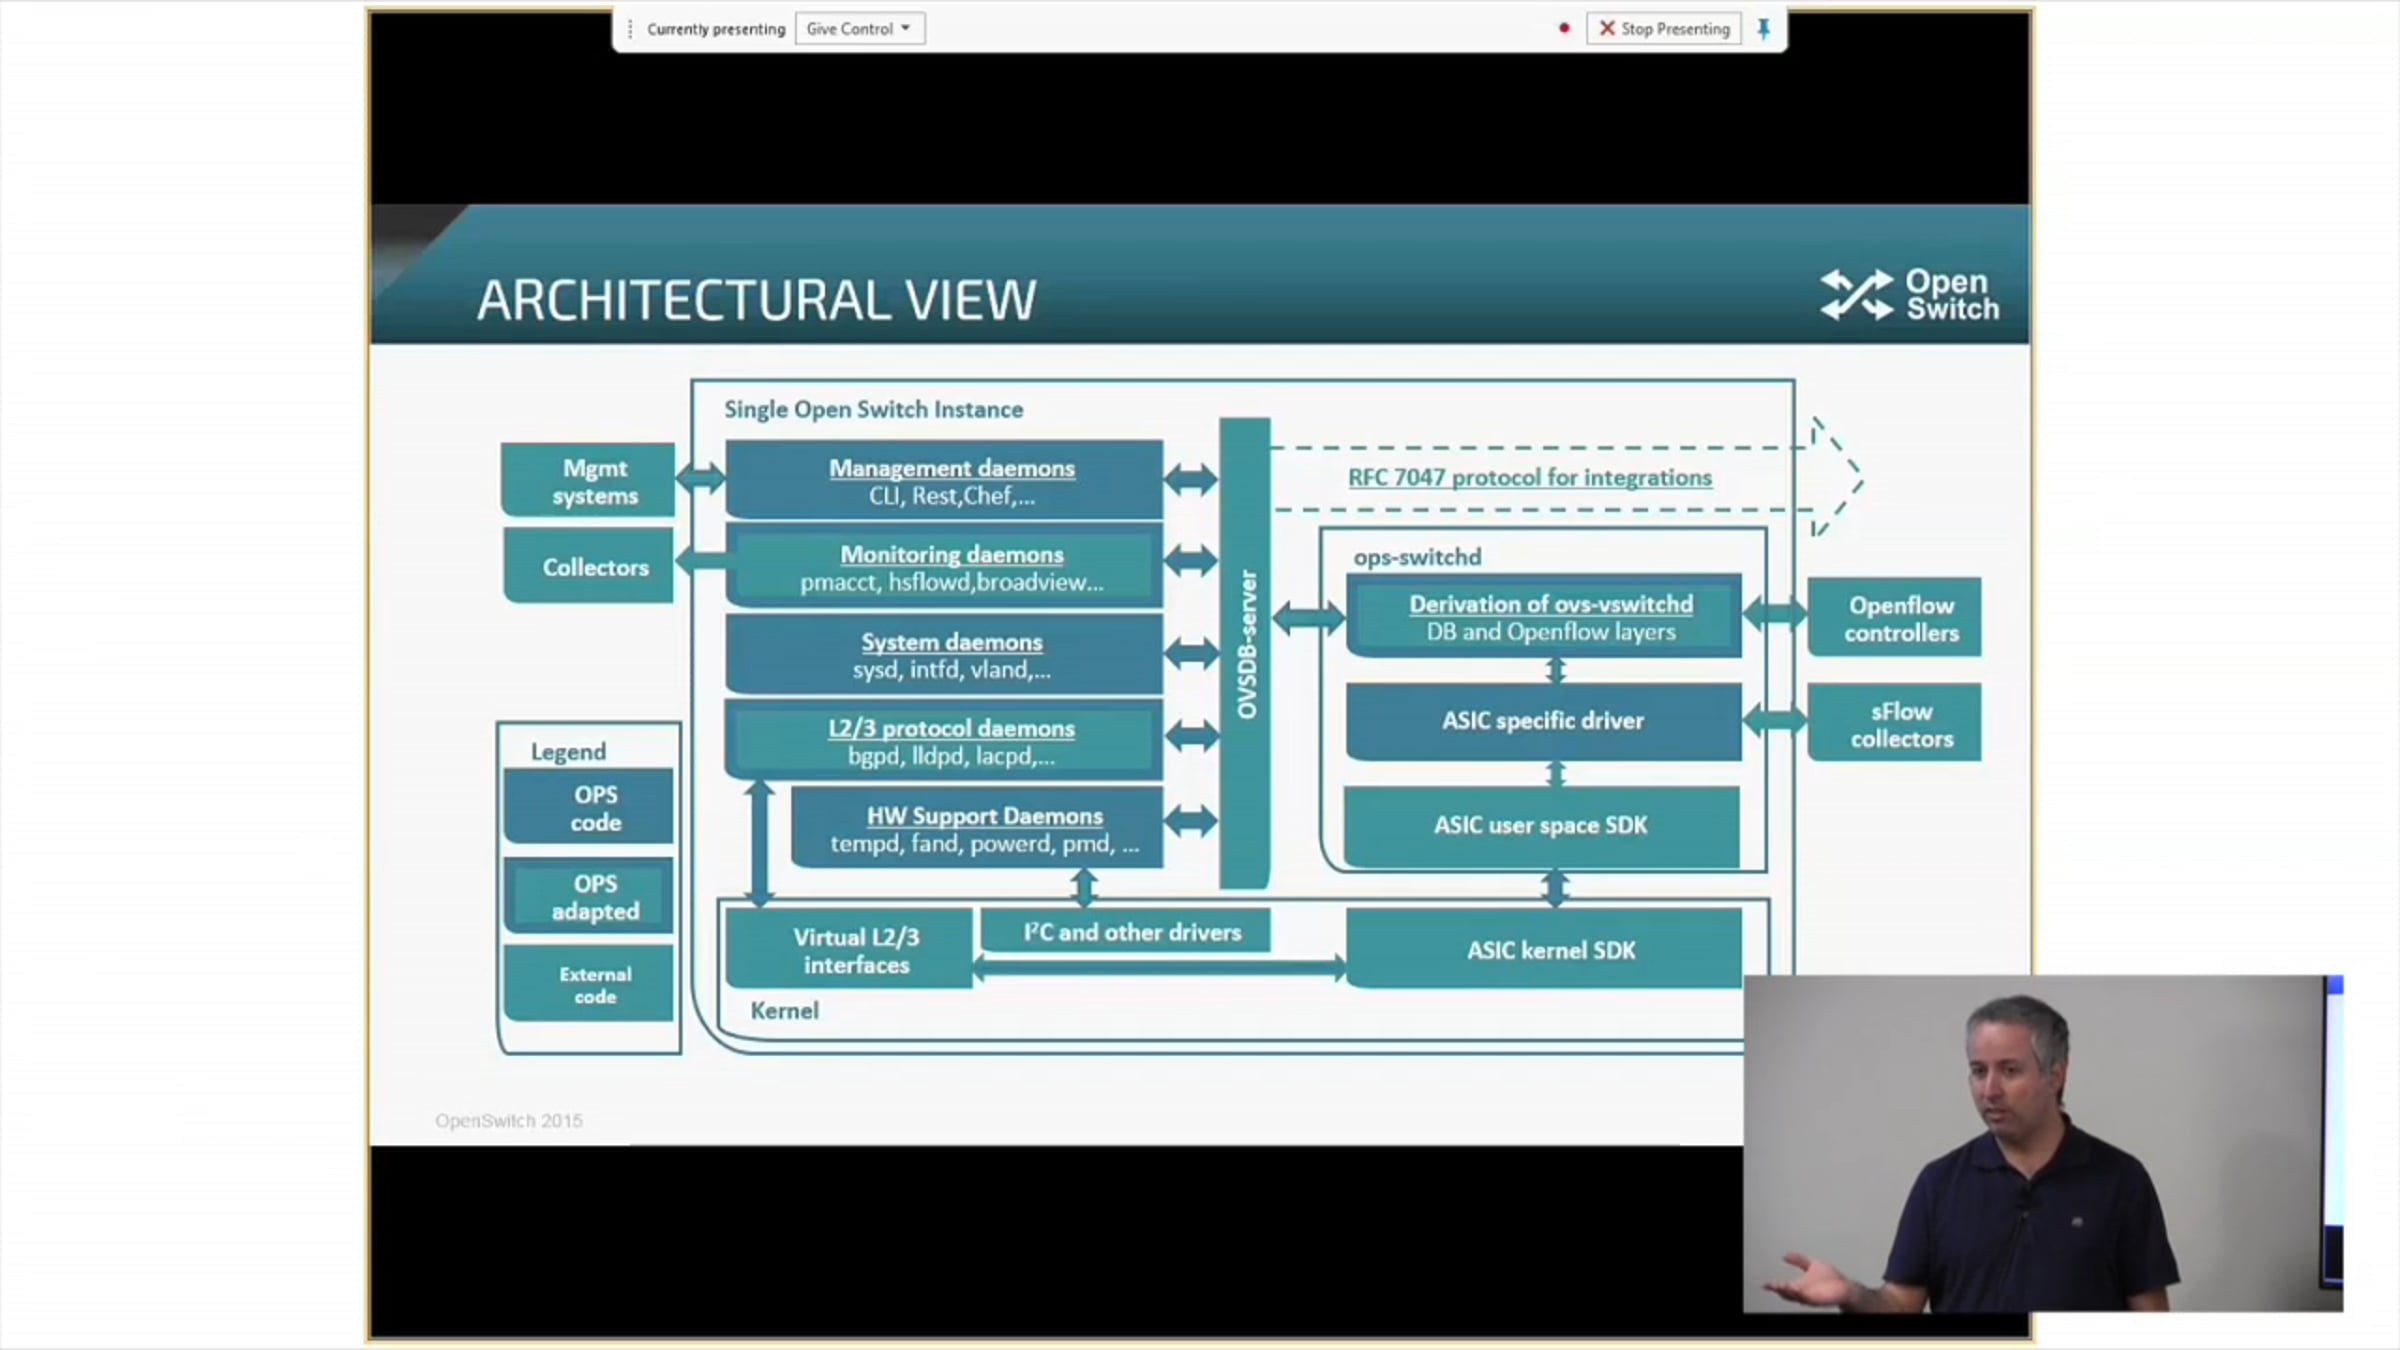Click arrow between Mgmt systems and Management daemons
The height and width of the screenshot is (1350, 2400).
700,477
